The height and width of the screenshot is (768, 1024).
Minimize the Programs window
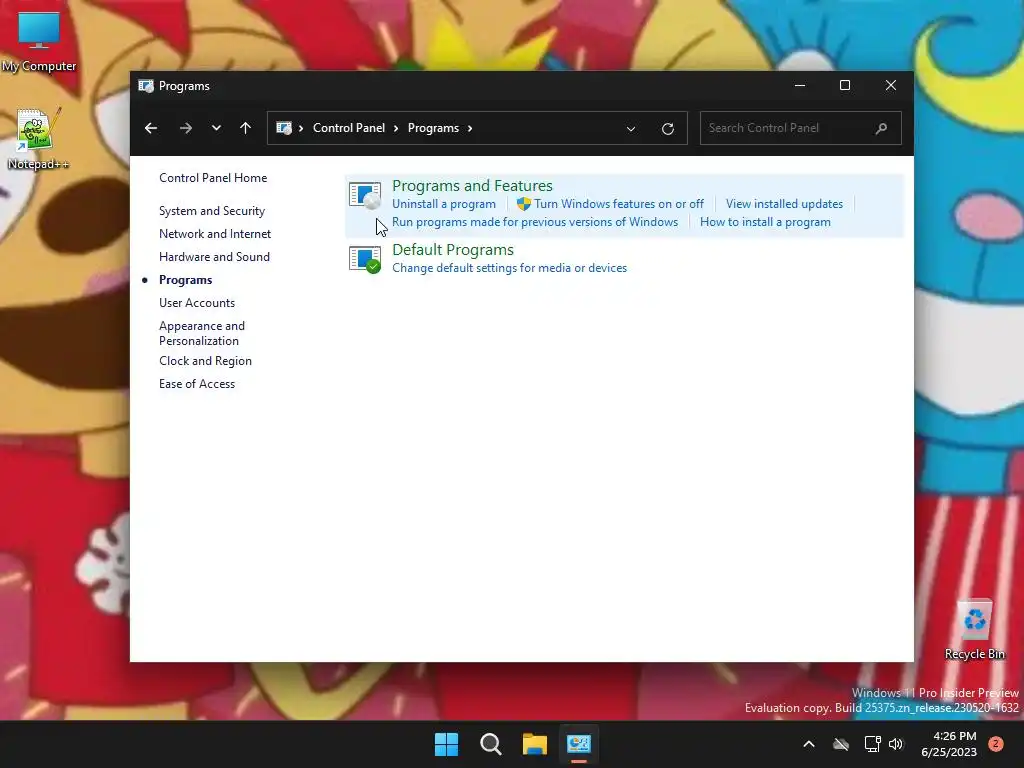coord(799,86)
